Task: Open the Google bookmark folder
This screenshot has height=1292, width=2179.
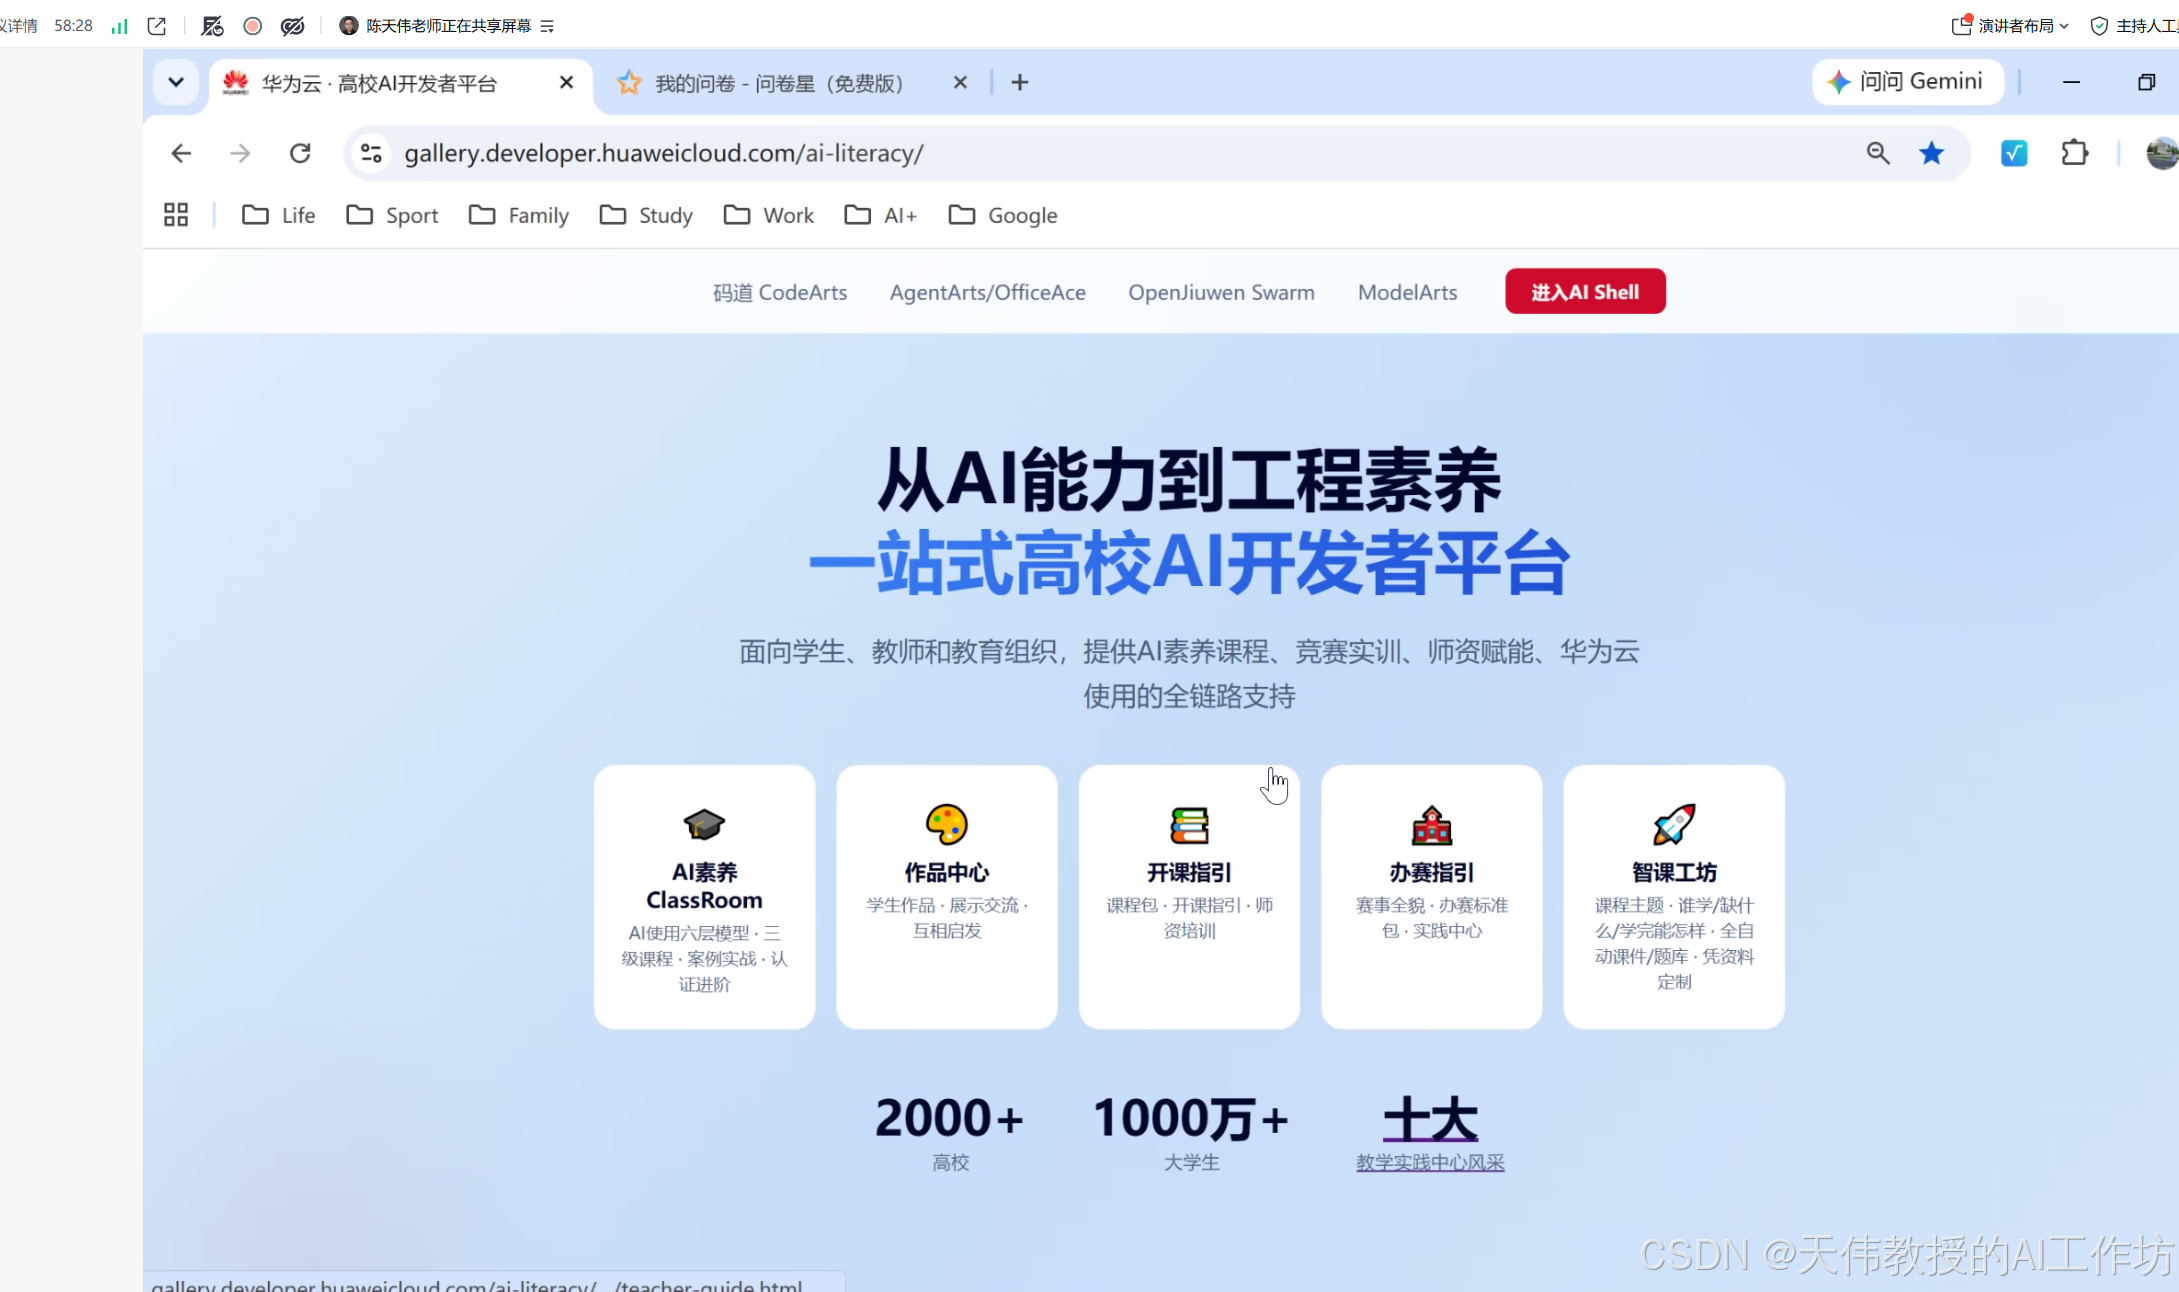Action: tap(1003, 215)
